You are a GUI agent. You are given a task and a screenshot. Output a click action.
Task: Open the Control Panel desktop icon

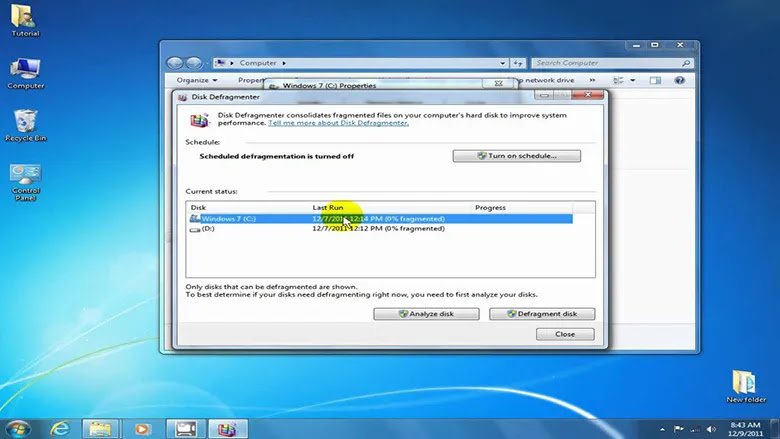click(x=25, y=181)
